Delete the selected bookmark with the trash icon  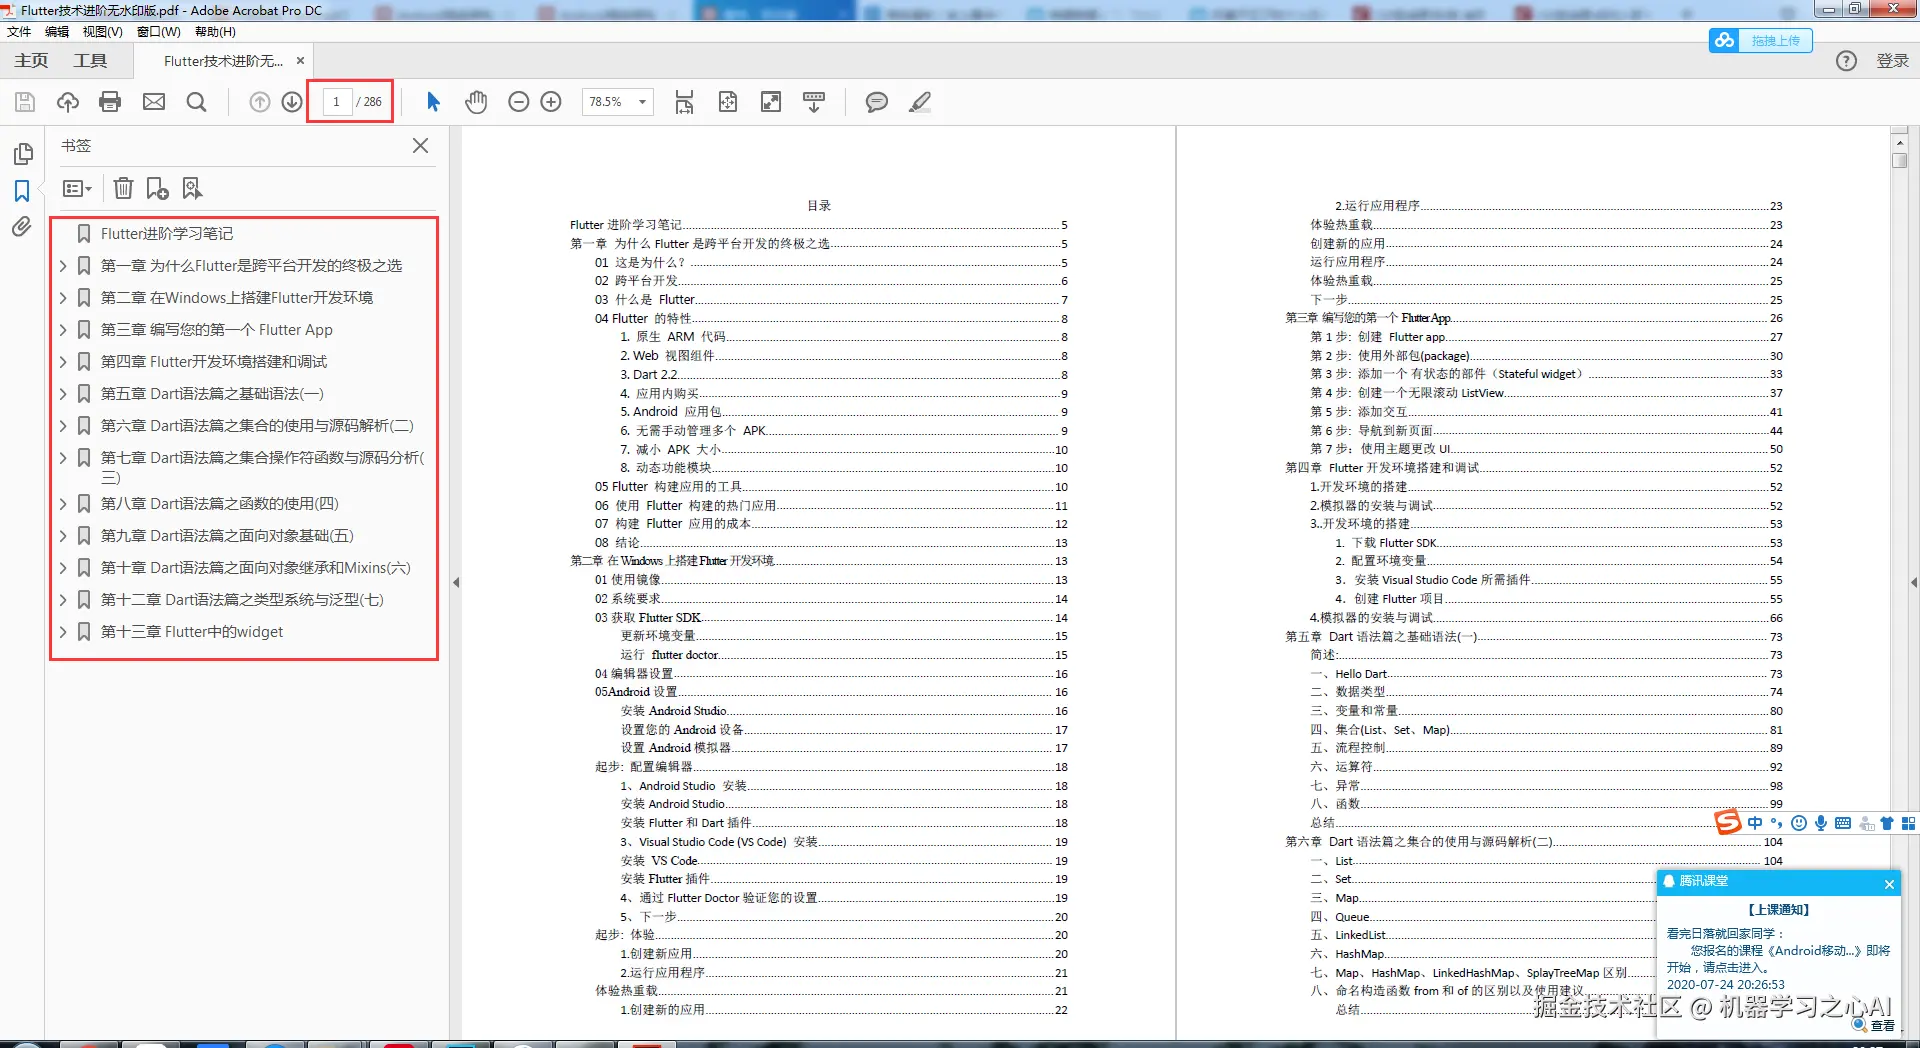pyautogui.click(x=123, y=188)
